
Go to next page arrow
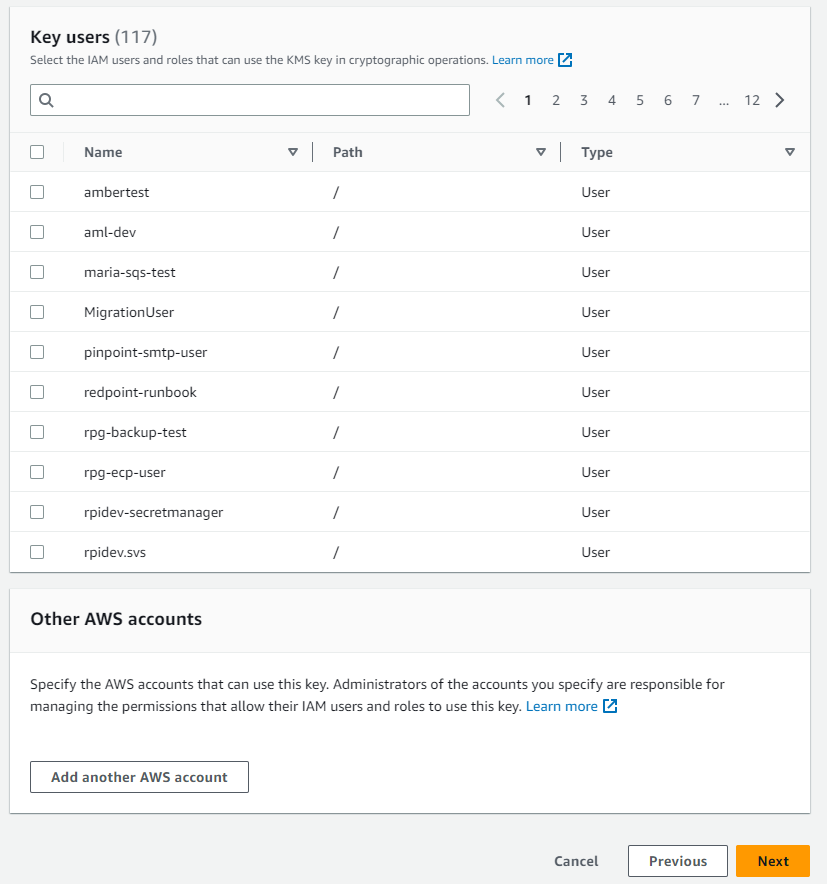[x=780, y=100]
